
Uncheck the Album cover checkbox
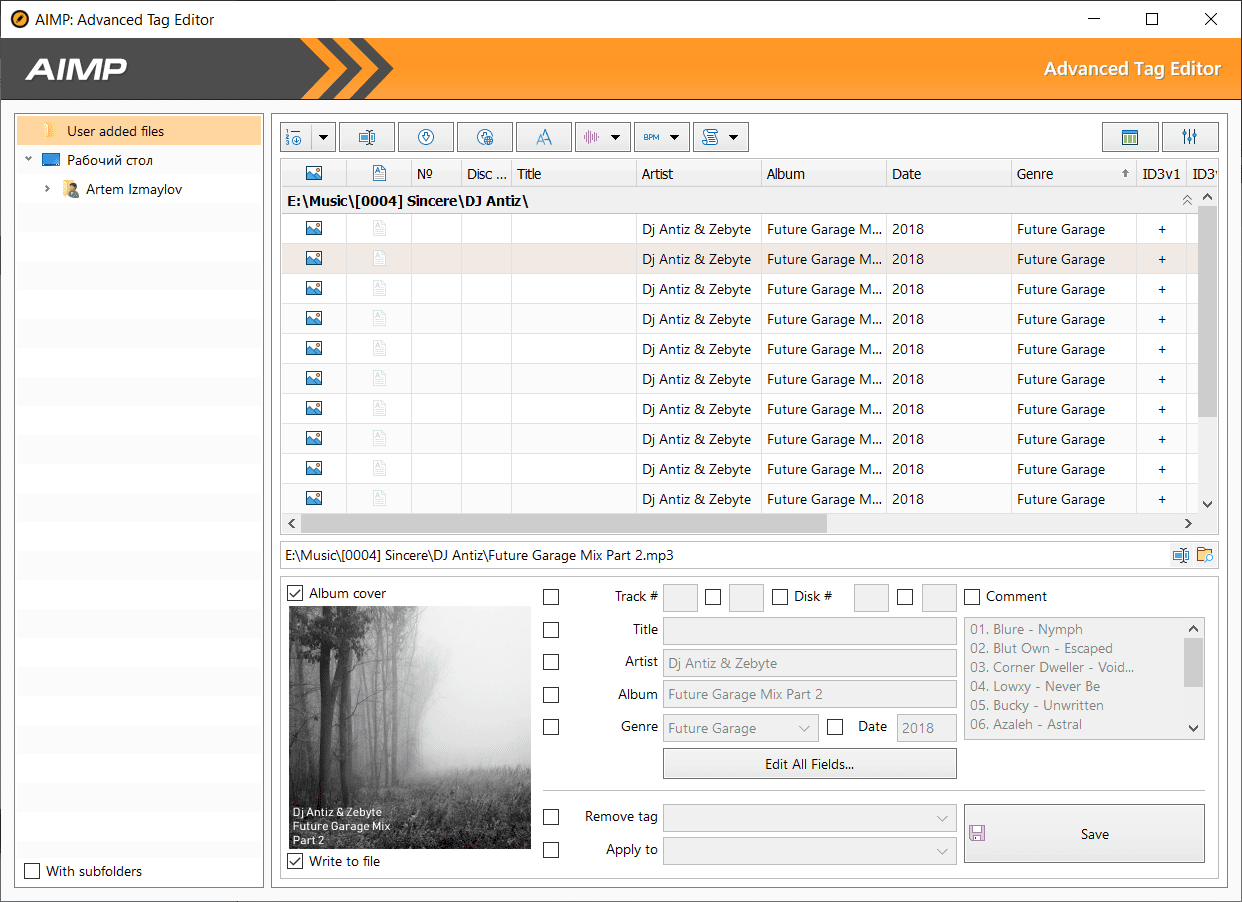[x=296, y=593]
